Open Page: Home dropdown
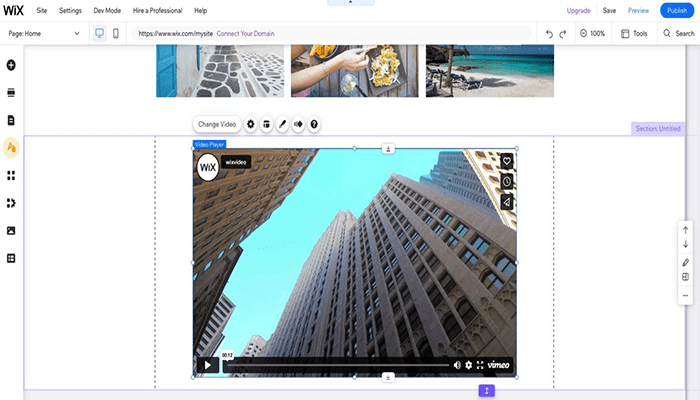The image size is (700, 400). click(44, 33)
